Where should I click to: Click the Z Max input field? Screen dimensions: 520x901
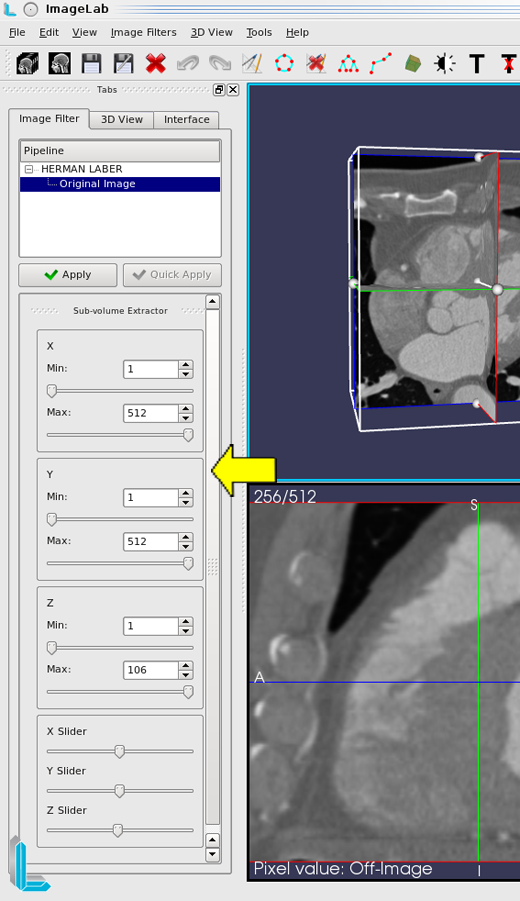pyautogui.click(x=151, y=670)
